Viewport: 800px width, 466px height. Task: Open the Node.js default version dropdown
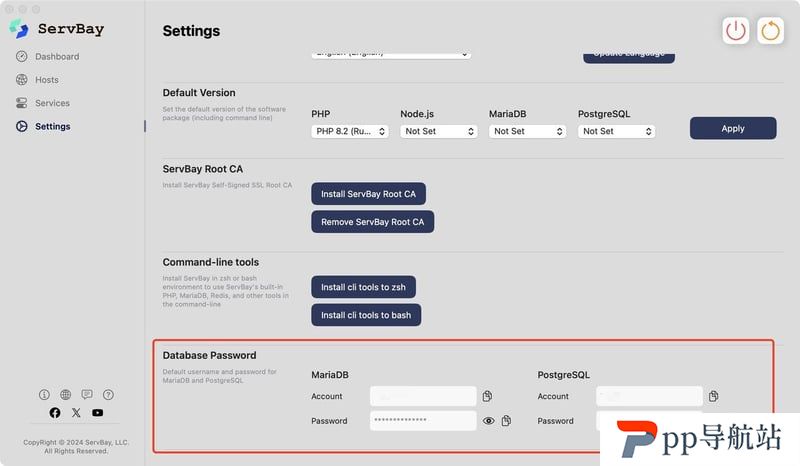(x=439, y=131)
